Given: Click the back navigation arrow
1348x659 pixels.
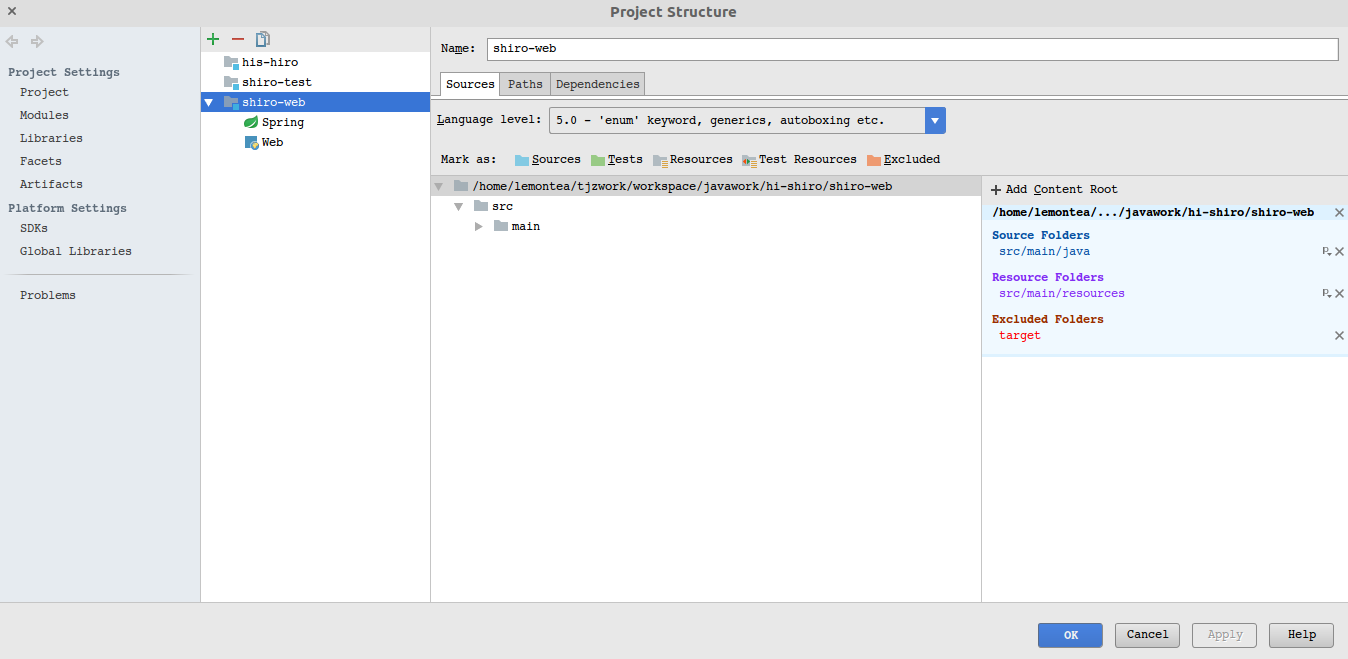Looking at the screenshot, I should pyautogui.click(x=12, y=41).
